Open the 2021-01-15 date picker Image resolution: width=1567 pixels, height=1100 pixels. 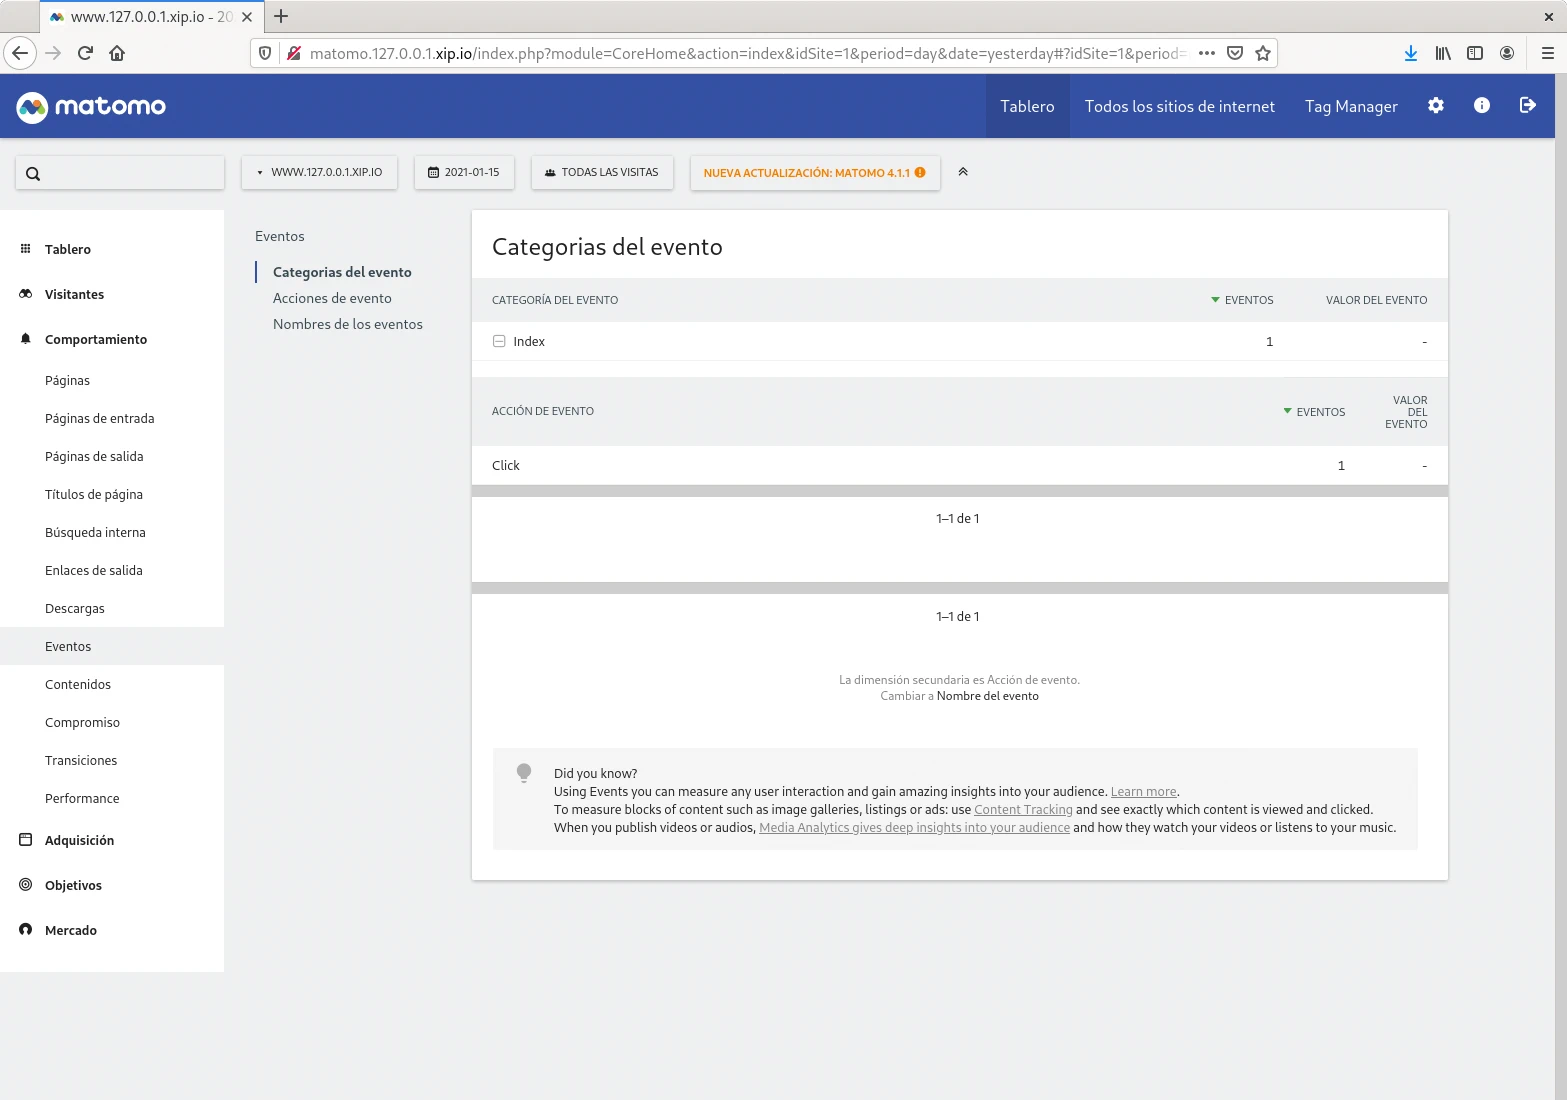pyautogui.click(x=464, y=172)
